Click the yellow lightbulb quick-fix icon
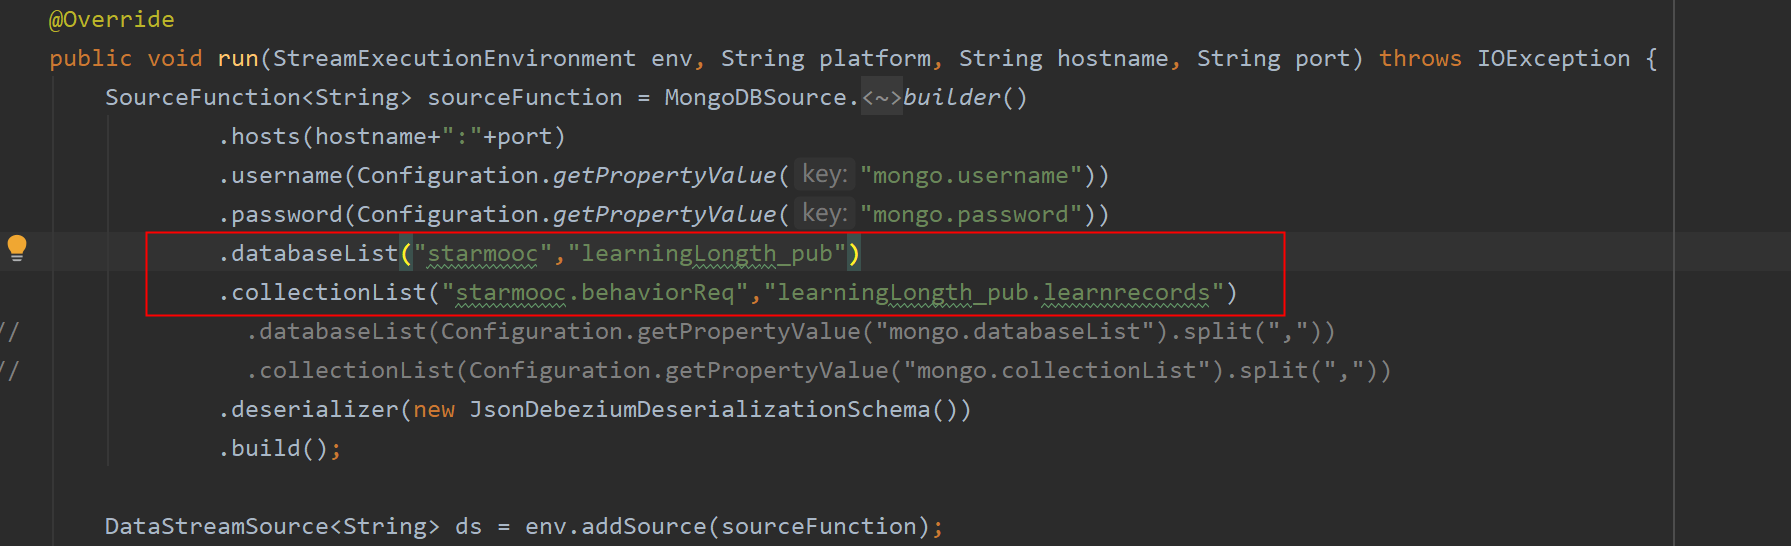The image size is (1791, 546). click(17, 246)
